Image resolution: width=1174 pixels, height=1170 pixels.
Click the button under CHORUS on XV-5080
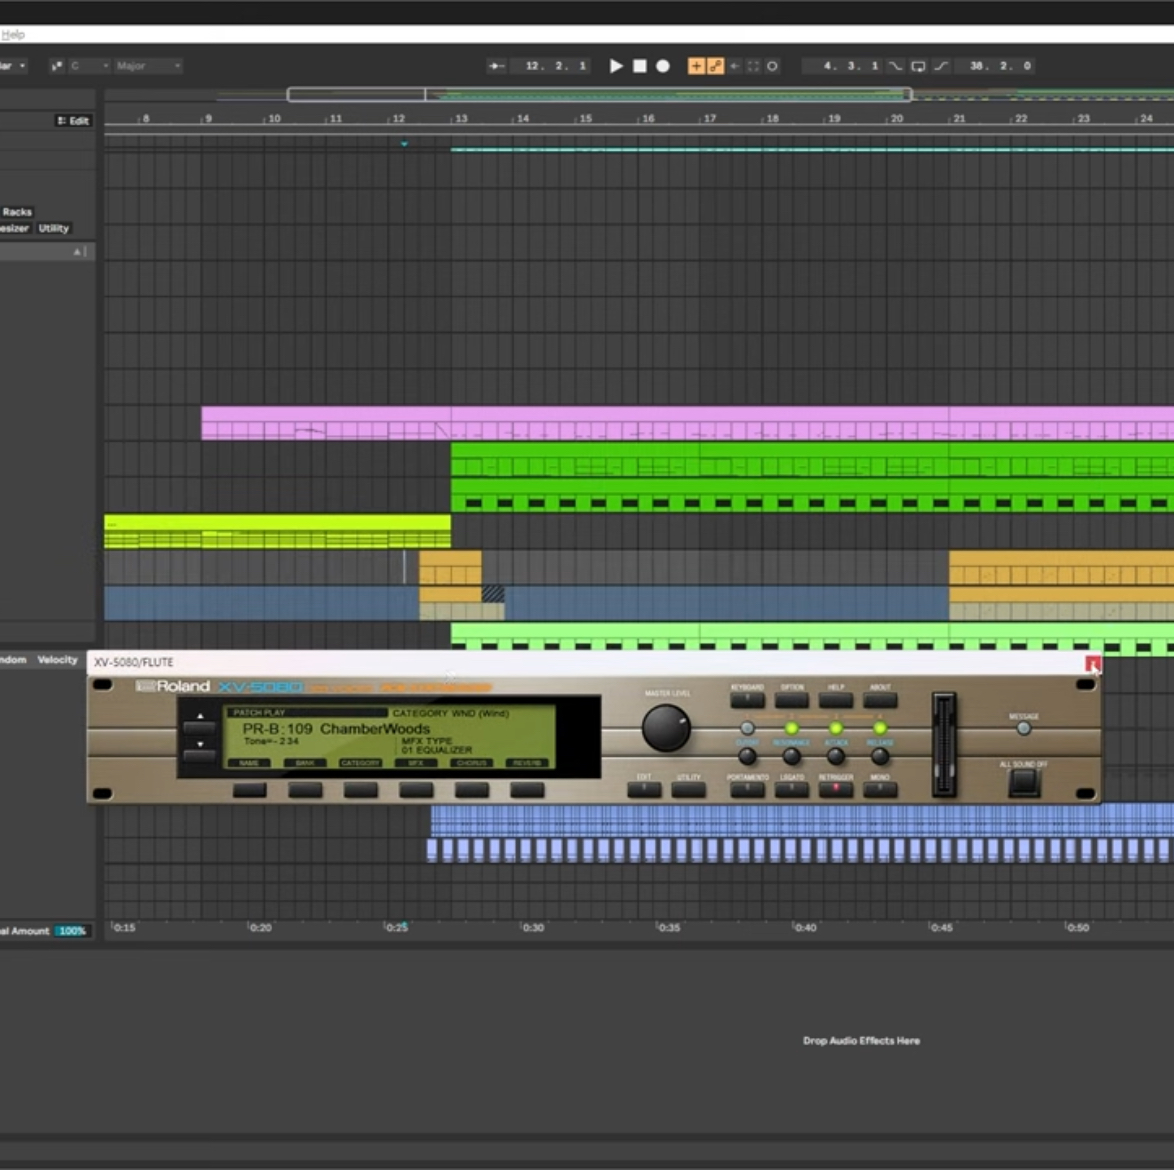[x=472, y=790]
